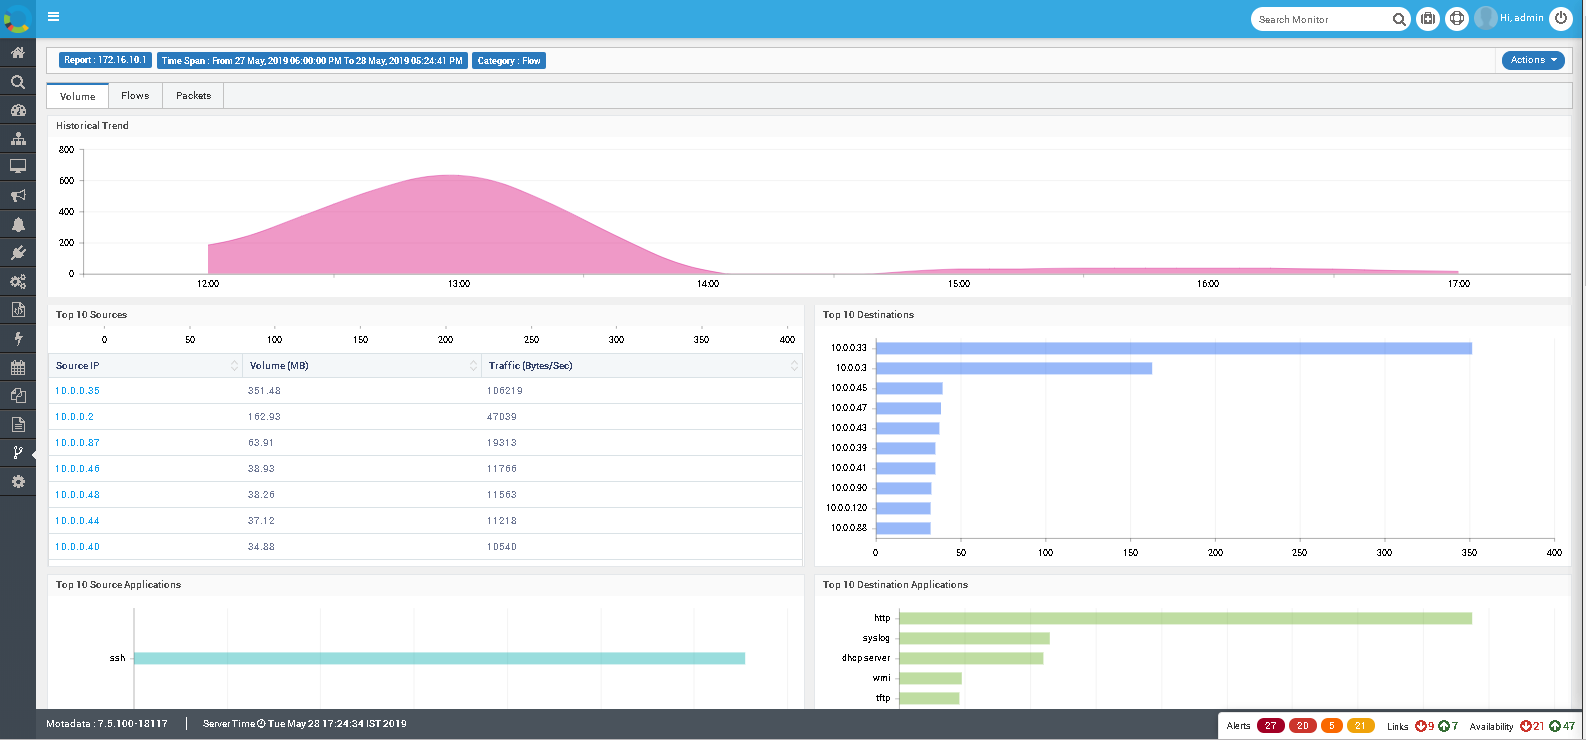Open source IP 10.0.0.44 link
This screenshot has height=743, width=1586.
pyautogui.click(x=77, y=521)
